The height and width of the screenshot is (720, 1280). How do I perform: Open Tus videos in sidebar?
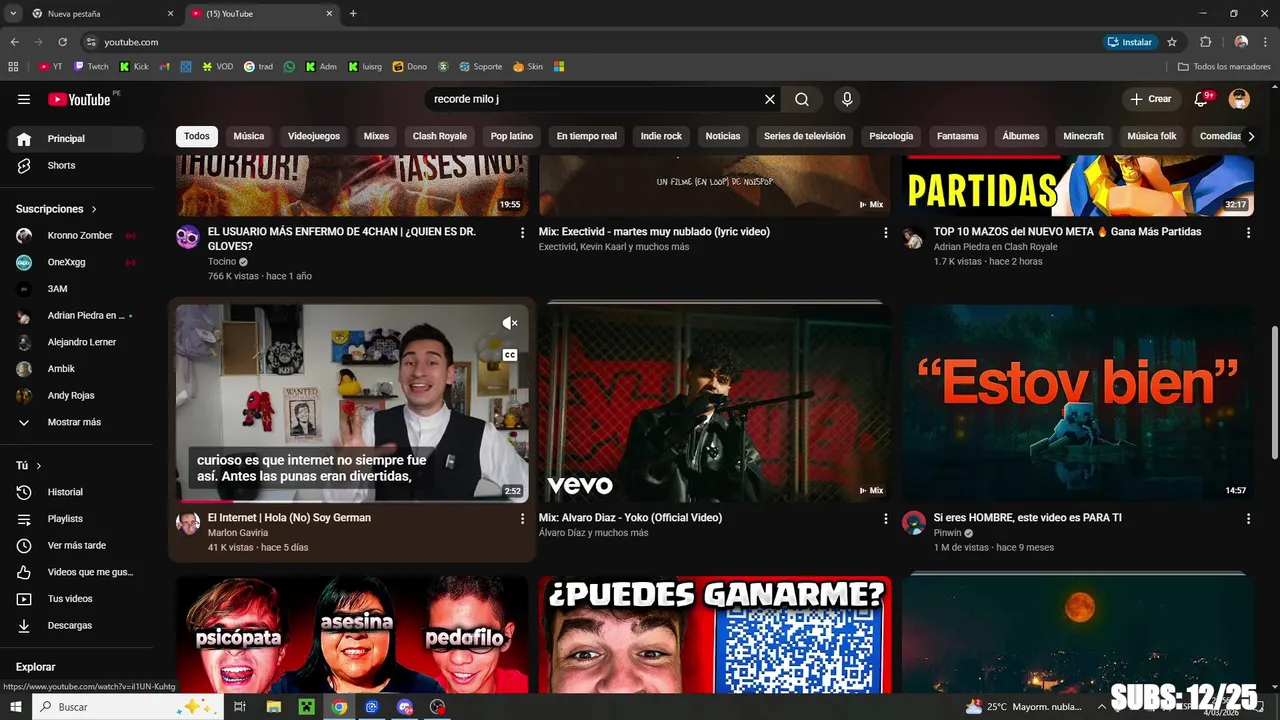coord(76,599)
